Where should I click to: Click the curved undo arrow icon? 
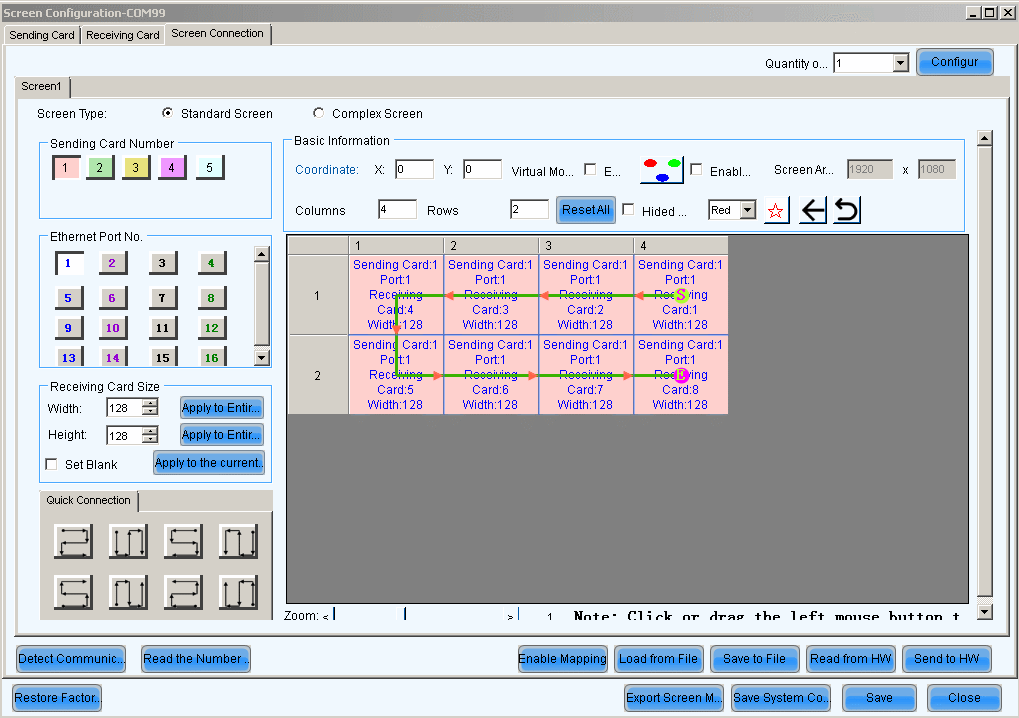(x=847, y=211)
